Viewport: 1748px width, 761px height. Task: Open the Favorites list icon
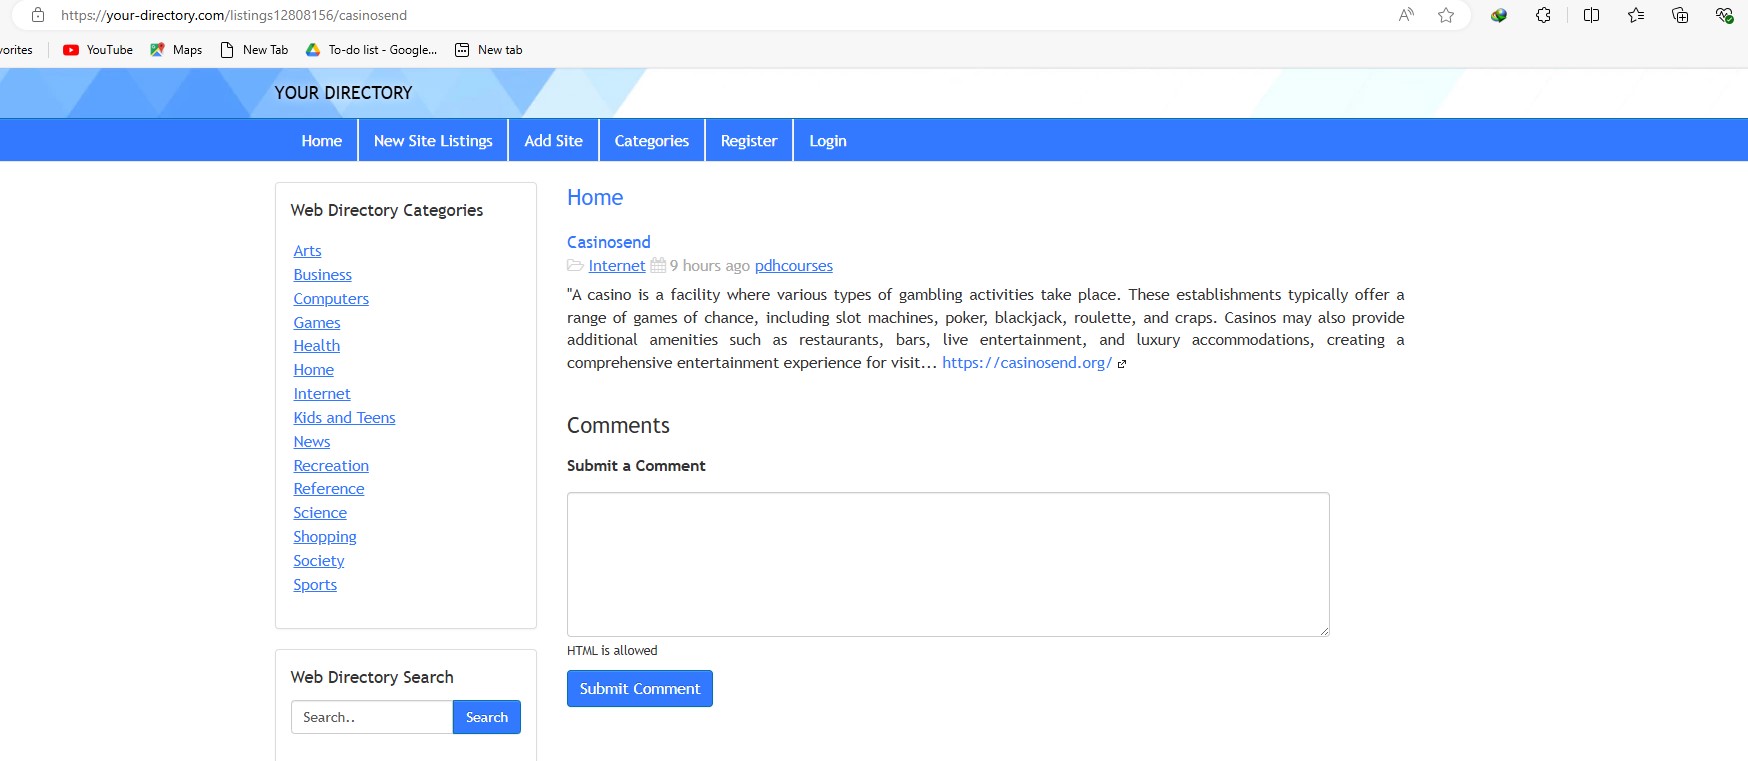(x=1636, y=15)
